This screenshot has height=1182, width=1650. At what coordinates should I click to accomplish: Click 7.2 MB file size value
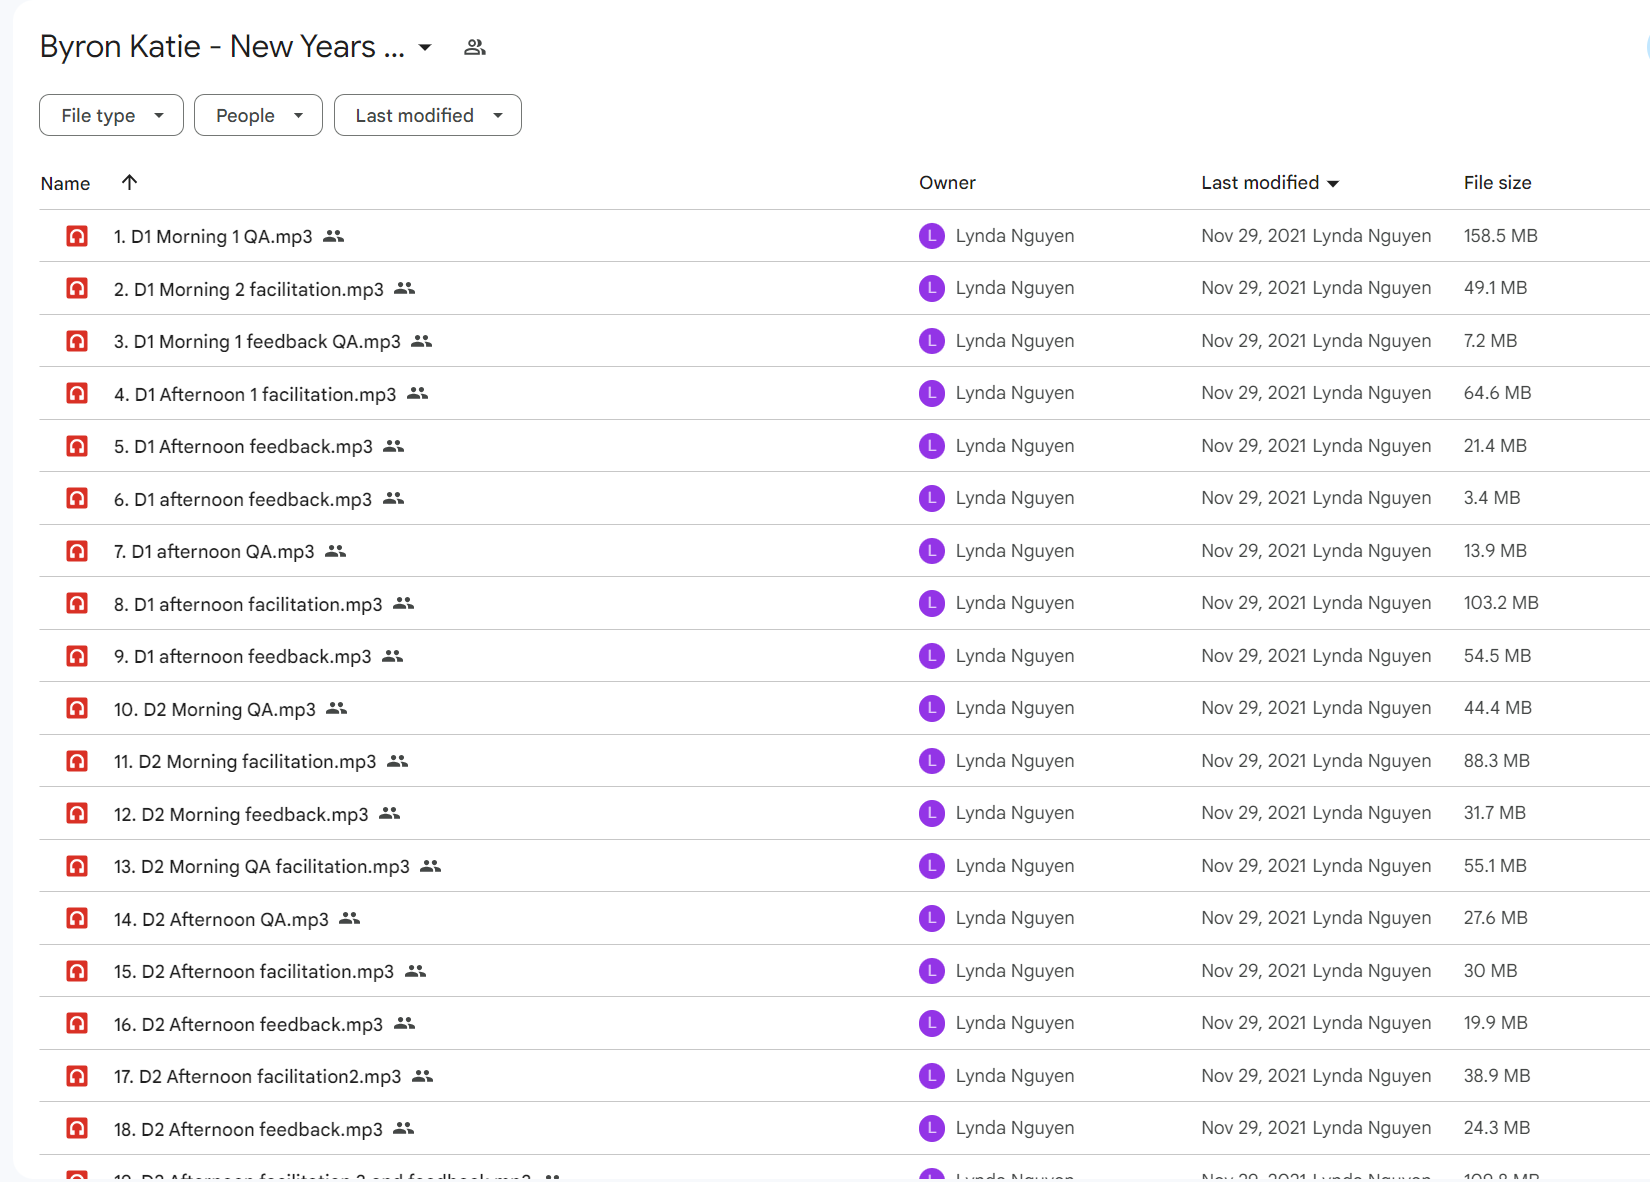tap(1490, 341)
